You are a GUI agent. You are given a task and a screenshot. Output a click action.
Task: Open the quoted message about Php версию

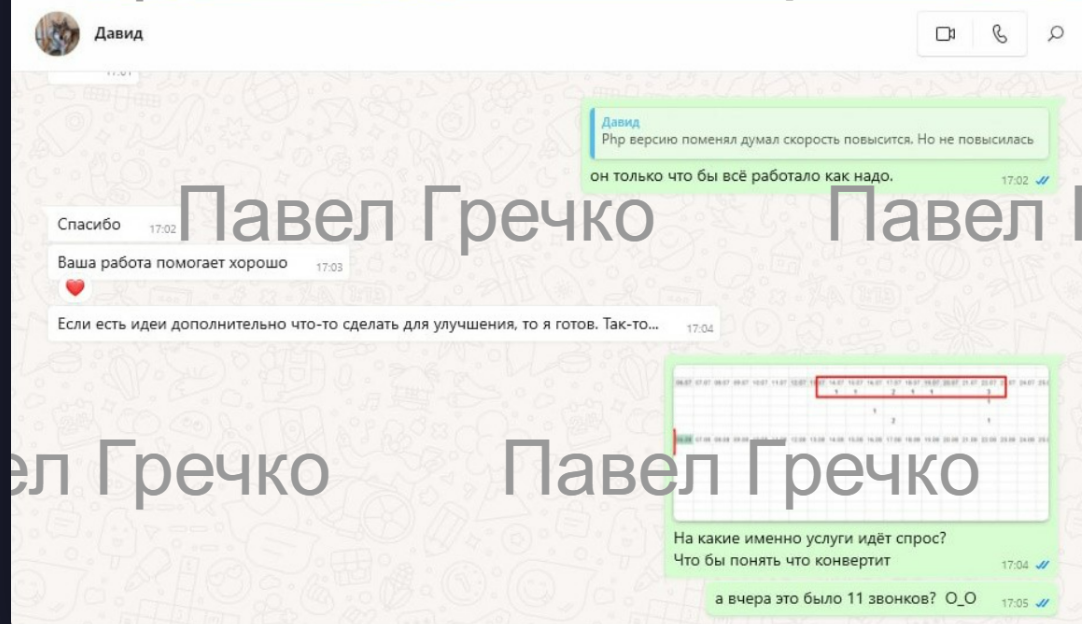click(x=819, y=133)
